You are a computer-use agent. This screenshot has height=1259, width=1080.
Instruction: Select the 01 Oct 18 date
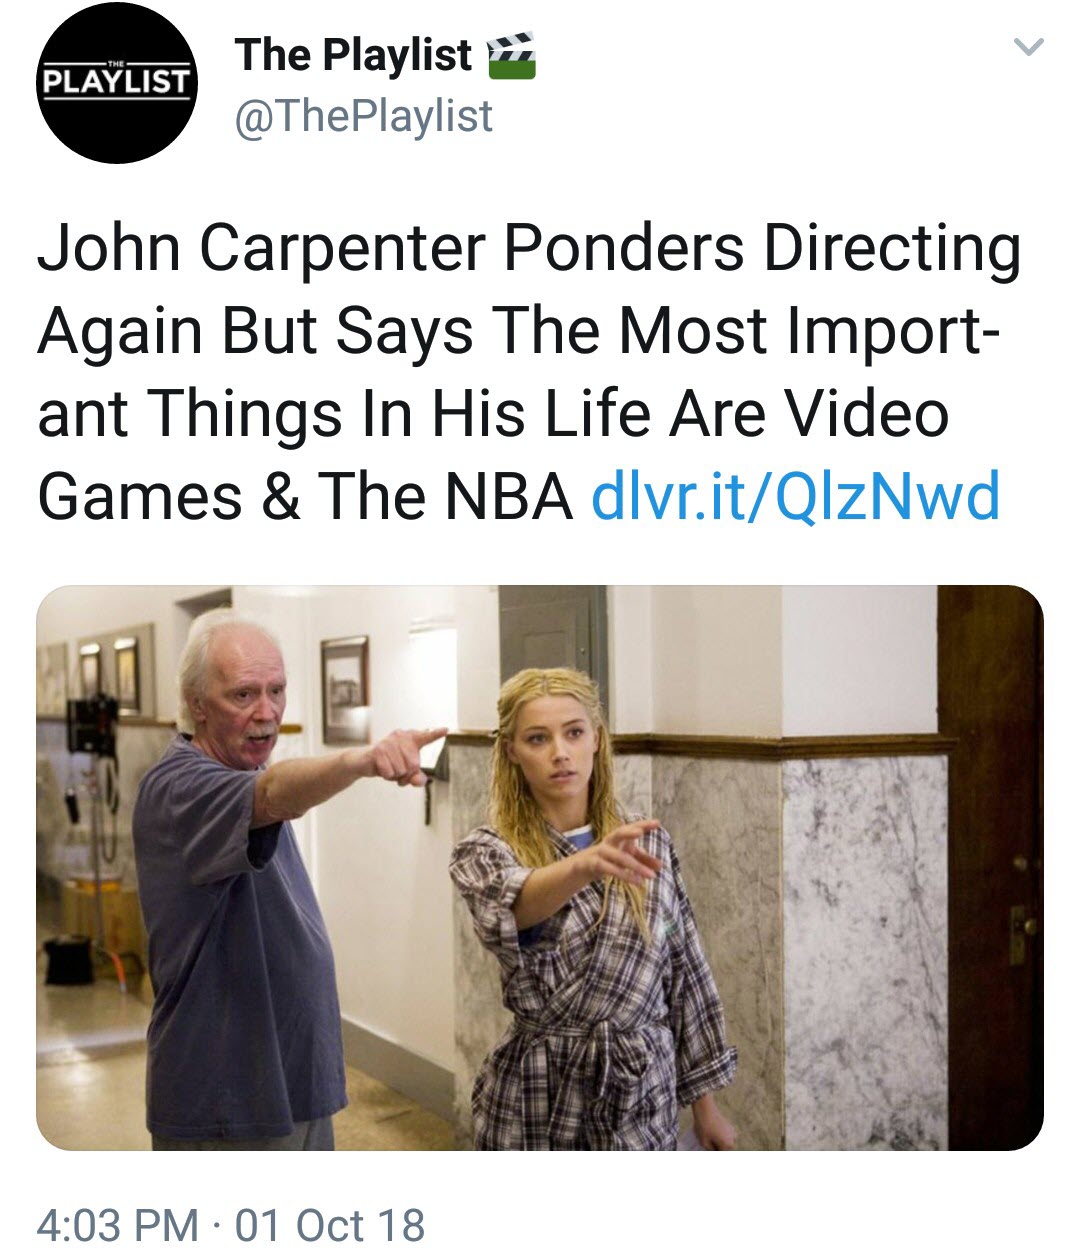point(330,1225)
